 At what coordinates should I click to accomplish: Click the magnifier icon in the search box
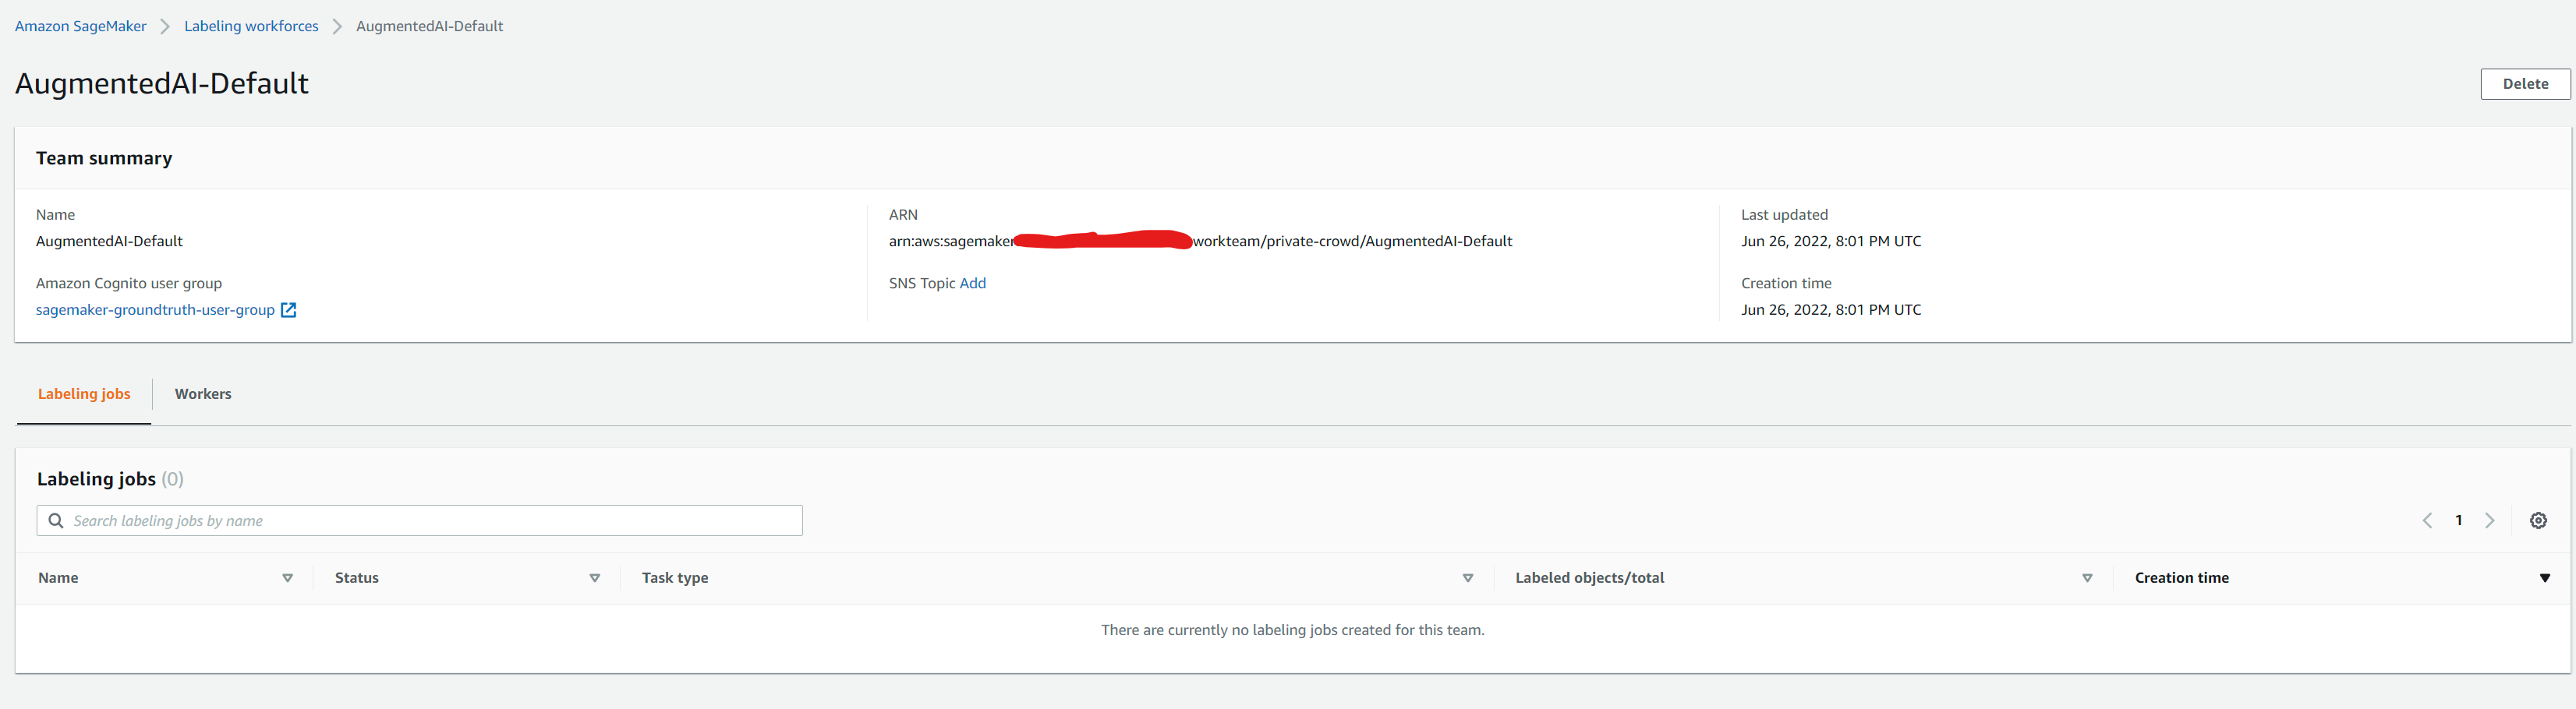(56, 520)
